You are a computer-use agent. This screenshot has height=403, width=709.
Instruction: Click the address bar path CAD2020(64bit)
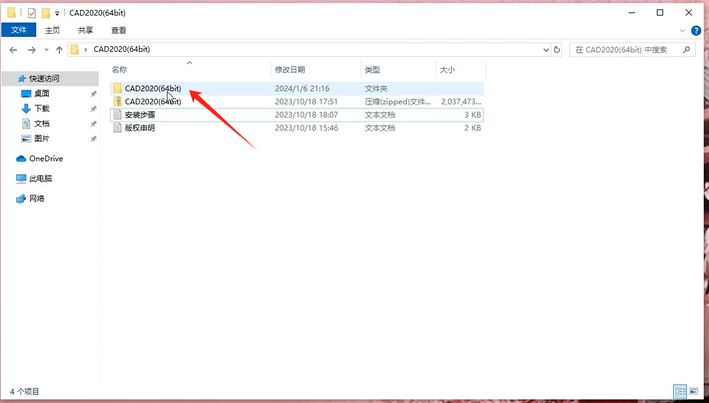coord(122,49)
